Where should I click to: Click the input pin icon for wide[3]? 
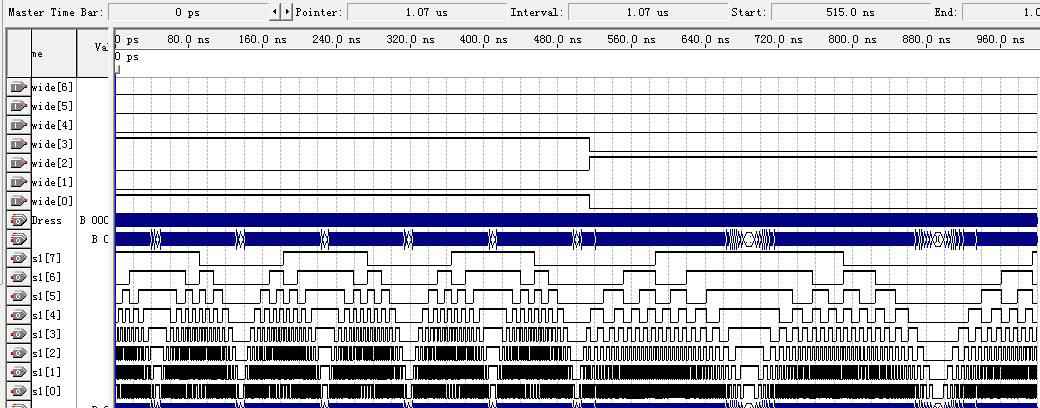[18, 144]
